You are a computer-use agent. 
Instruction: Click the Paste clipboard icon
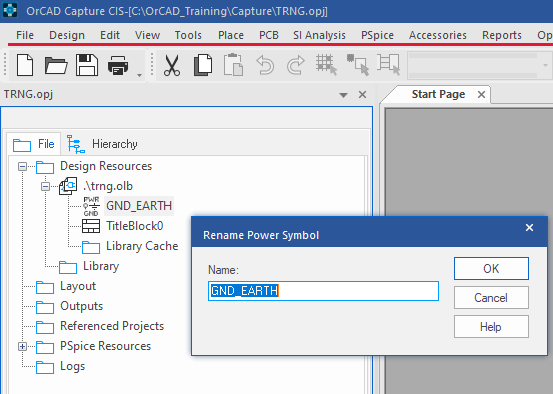coord(233,65)
